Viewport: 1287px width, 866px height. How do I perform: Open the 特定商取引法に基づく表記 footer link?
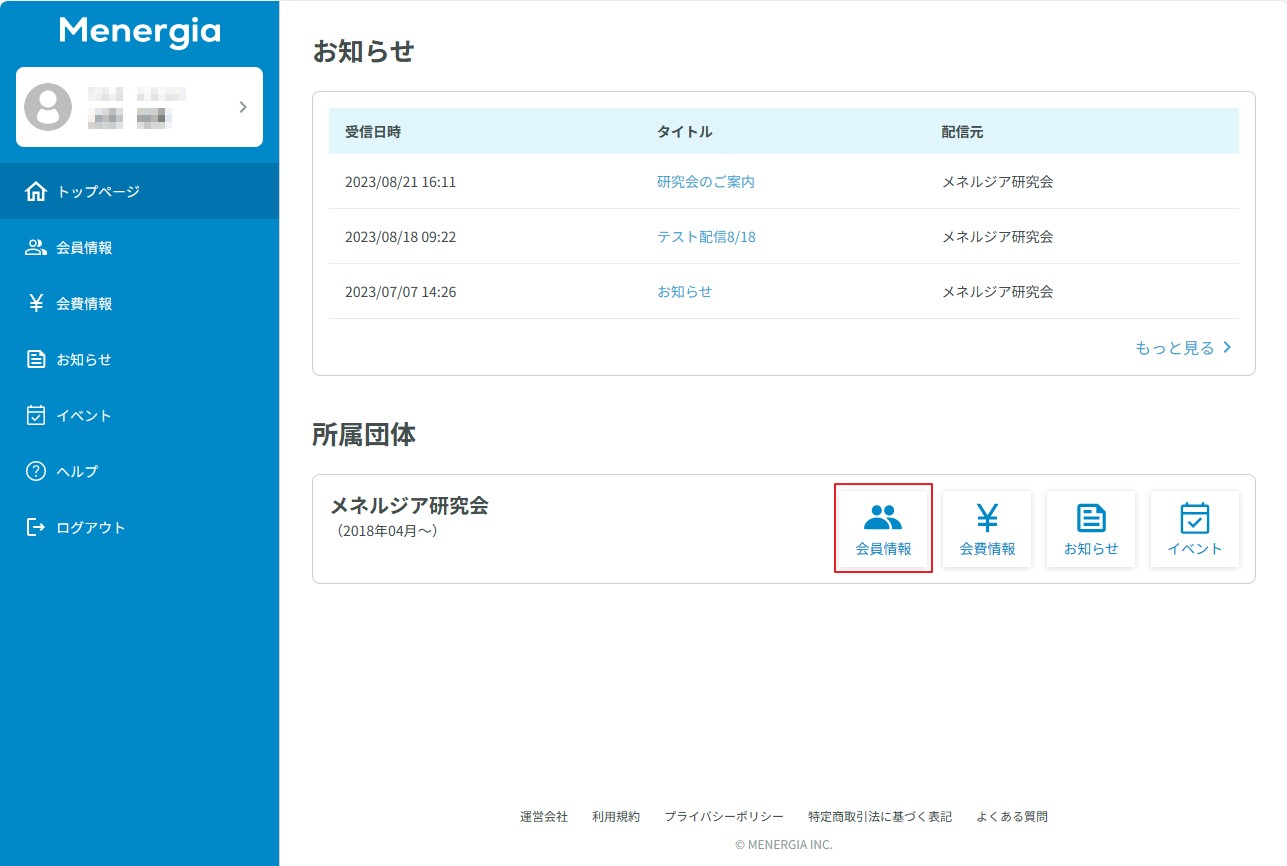[x=880, y=816]
